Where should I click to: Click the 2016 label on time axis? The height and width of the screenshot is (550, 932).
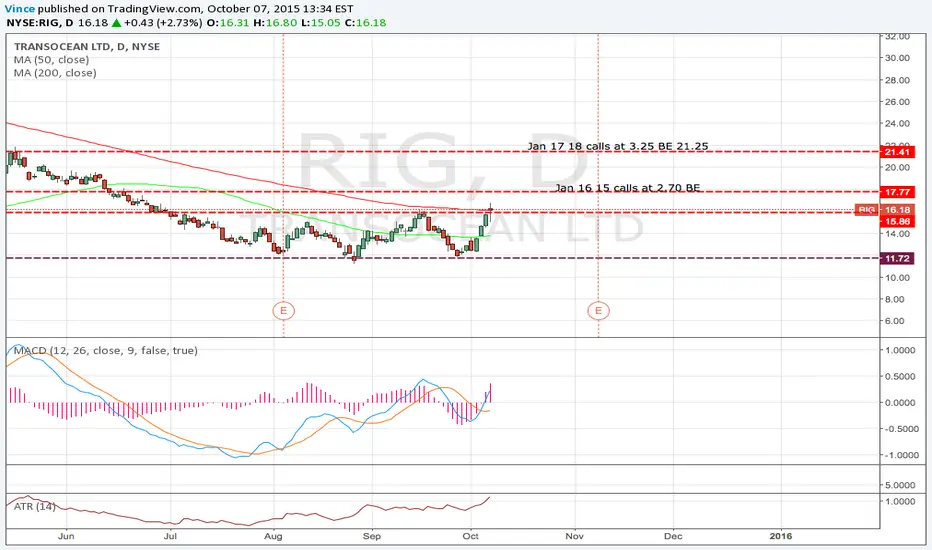pyautogui.click(x=780, y=536)
